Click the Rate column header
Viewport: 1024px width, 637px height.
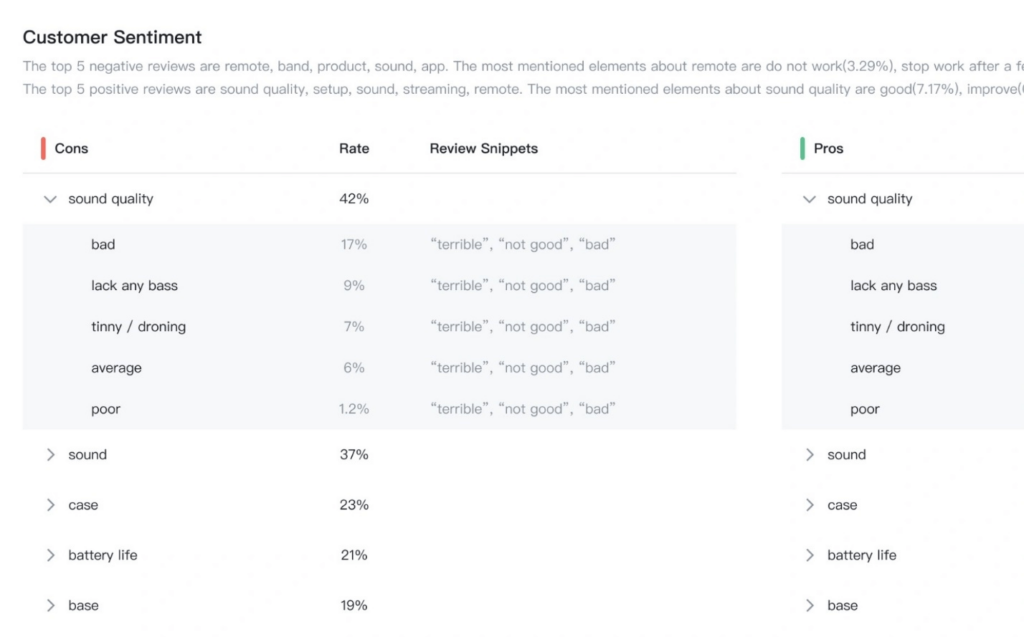(354, 148)
